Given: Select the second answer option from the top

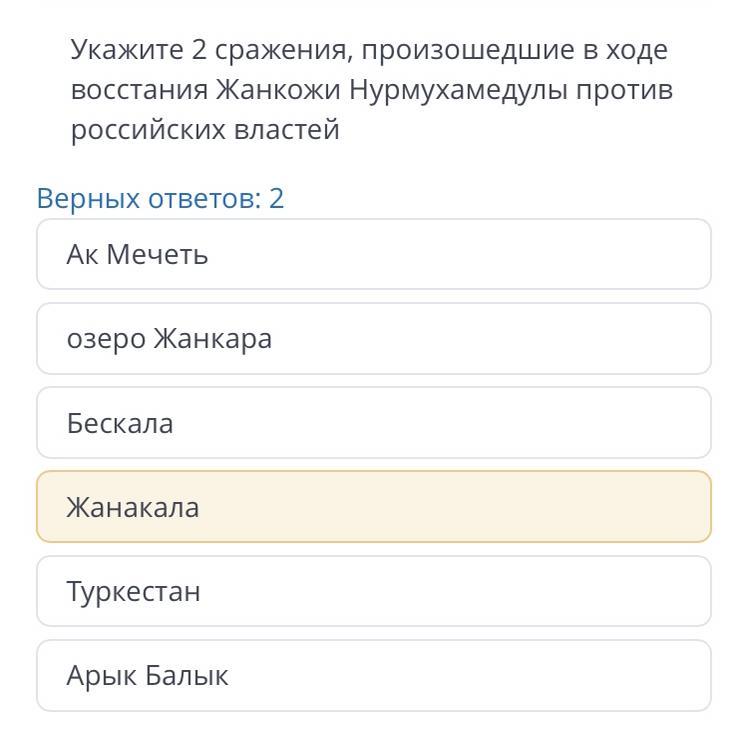Looking at the screenshot, I should coord(373,339).
